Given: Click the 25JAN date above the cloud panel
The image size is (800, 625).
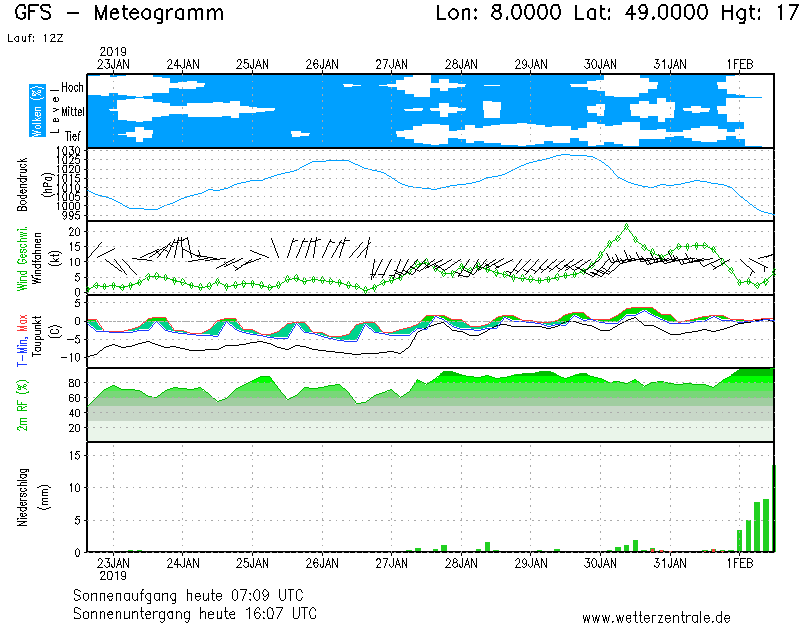Looking at the screenshot, I should [252, 65].
